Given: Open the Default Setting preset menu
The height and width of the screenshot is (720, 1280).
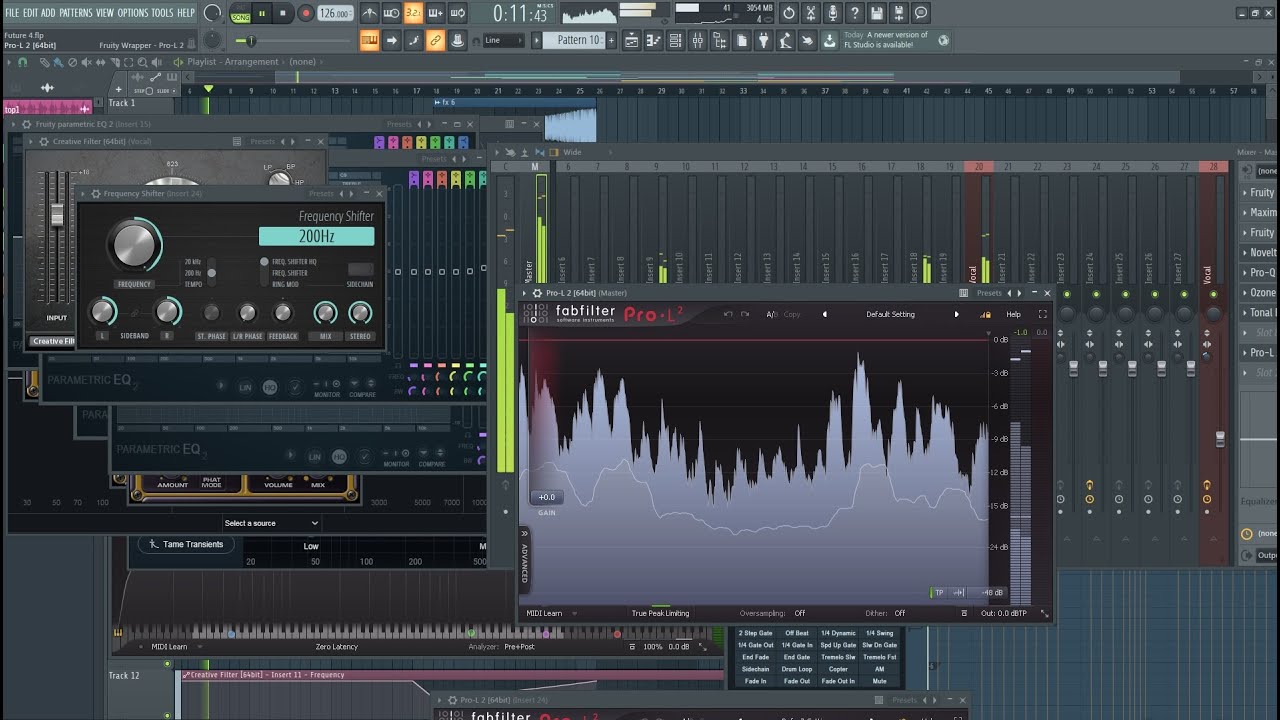Looking at the screenshot, I should pyautogui.click(x=890, y=314).
